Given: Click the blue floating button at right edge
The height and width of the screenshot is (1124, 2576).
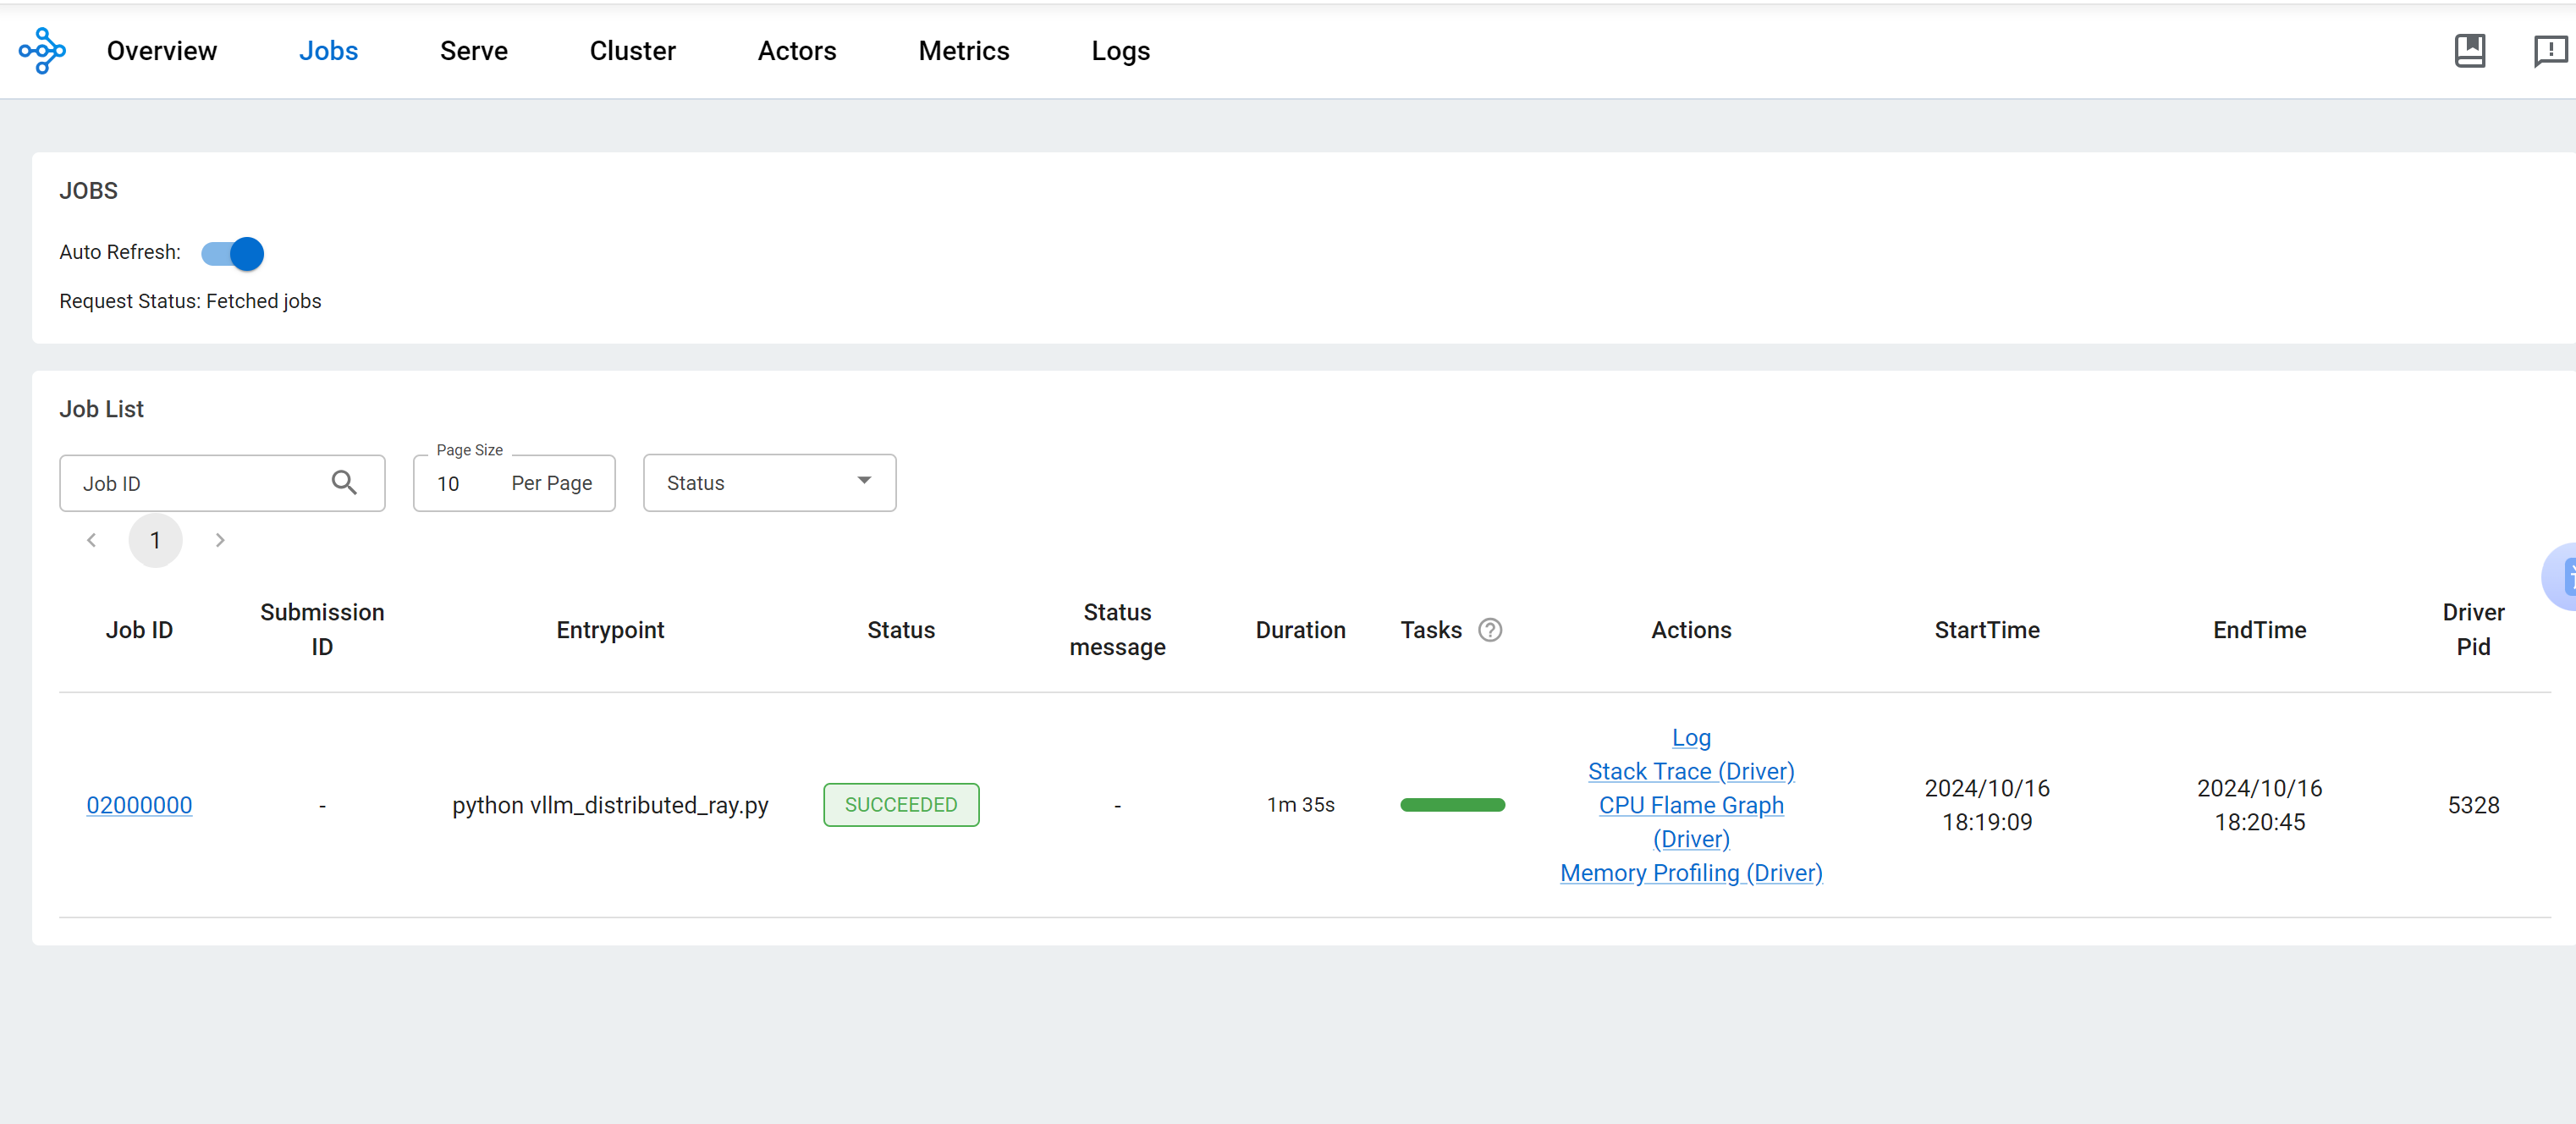Looking at the screenshot, I should coord(2560,577).
